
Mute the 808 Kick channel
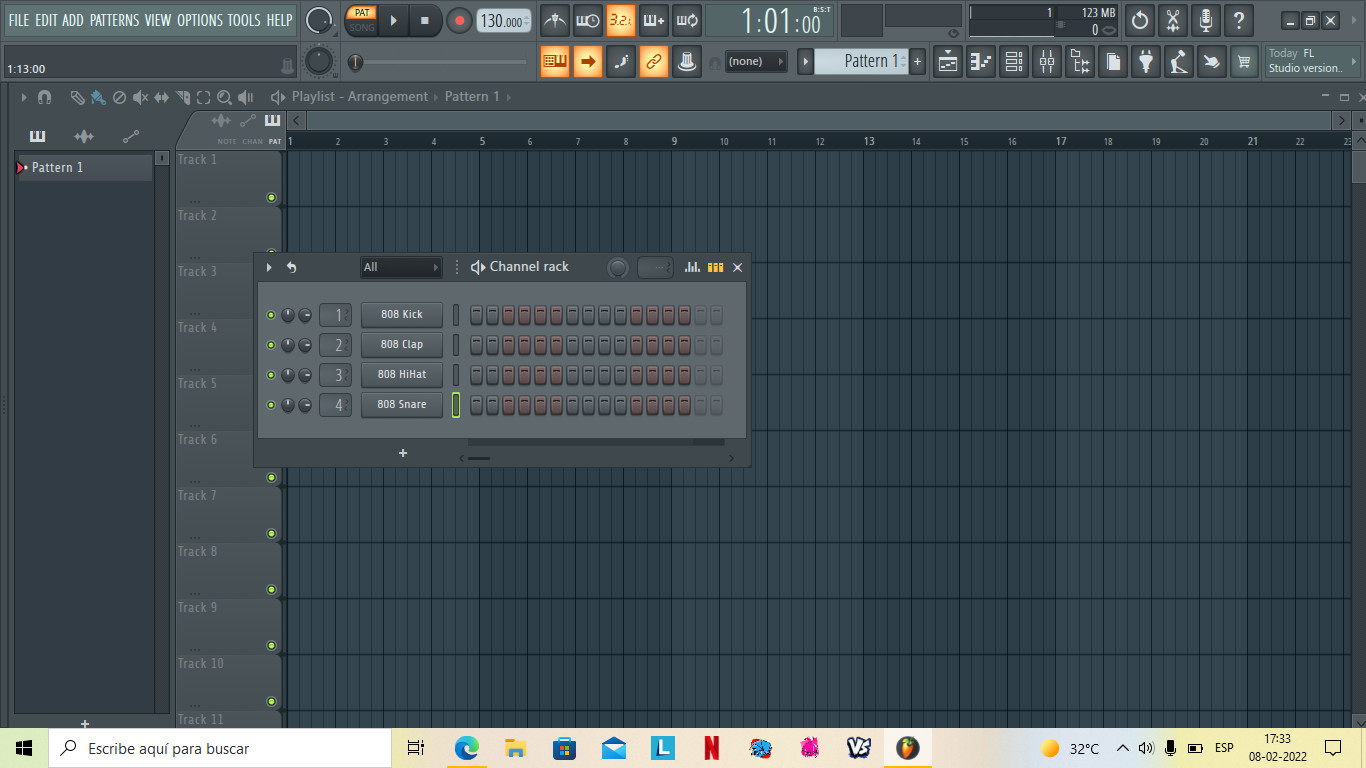pyautogui.click(x=271, y=315)
